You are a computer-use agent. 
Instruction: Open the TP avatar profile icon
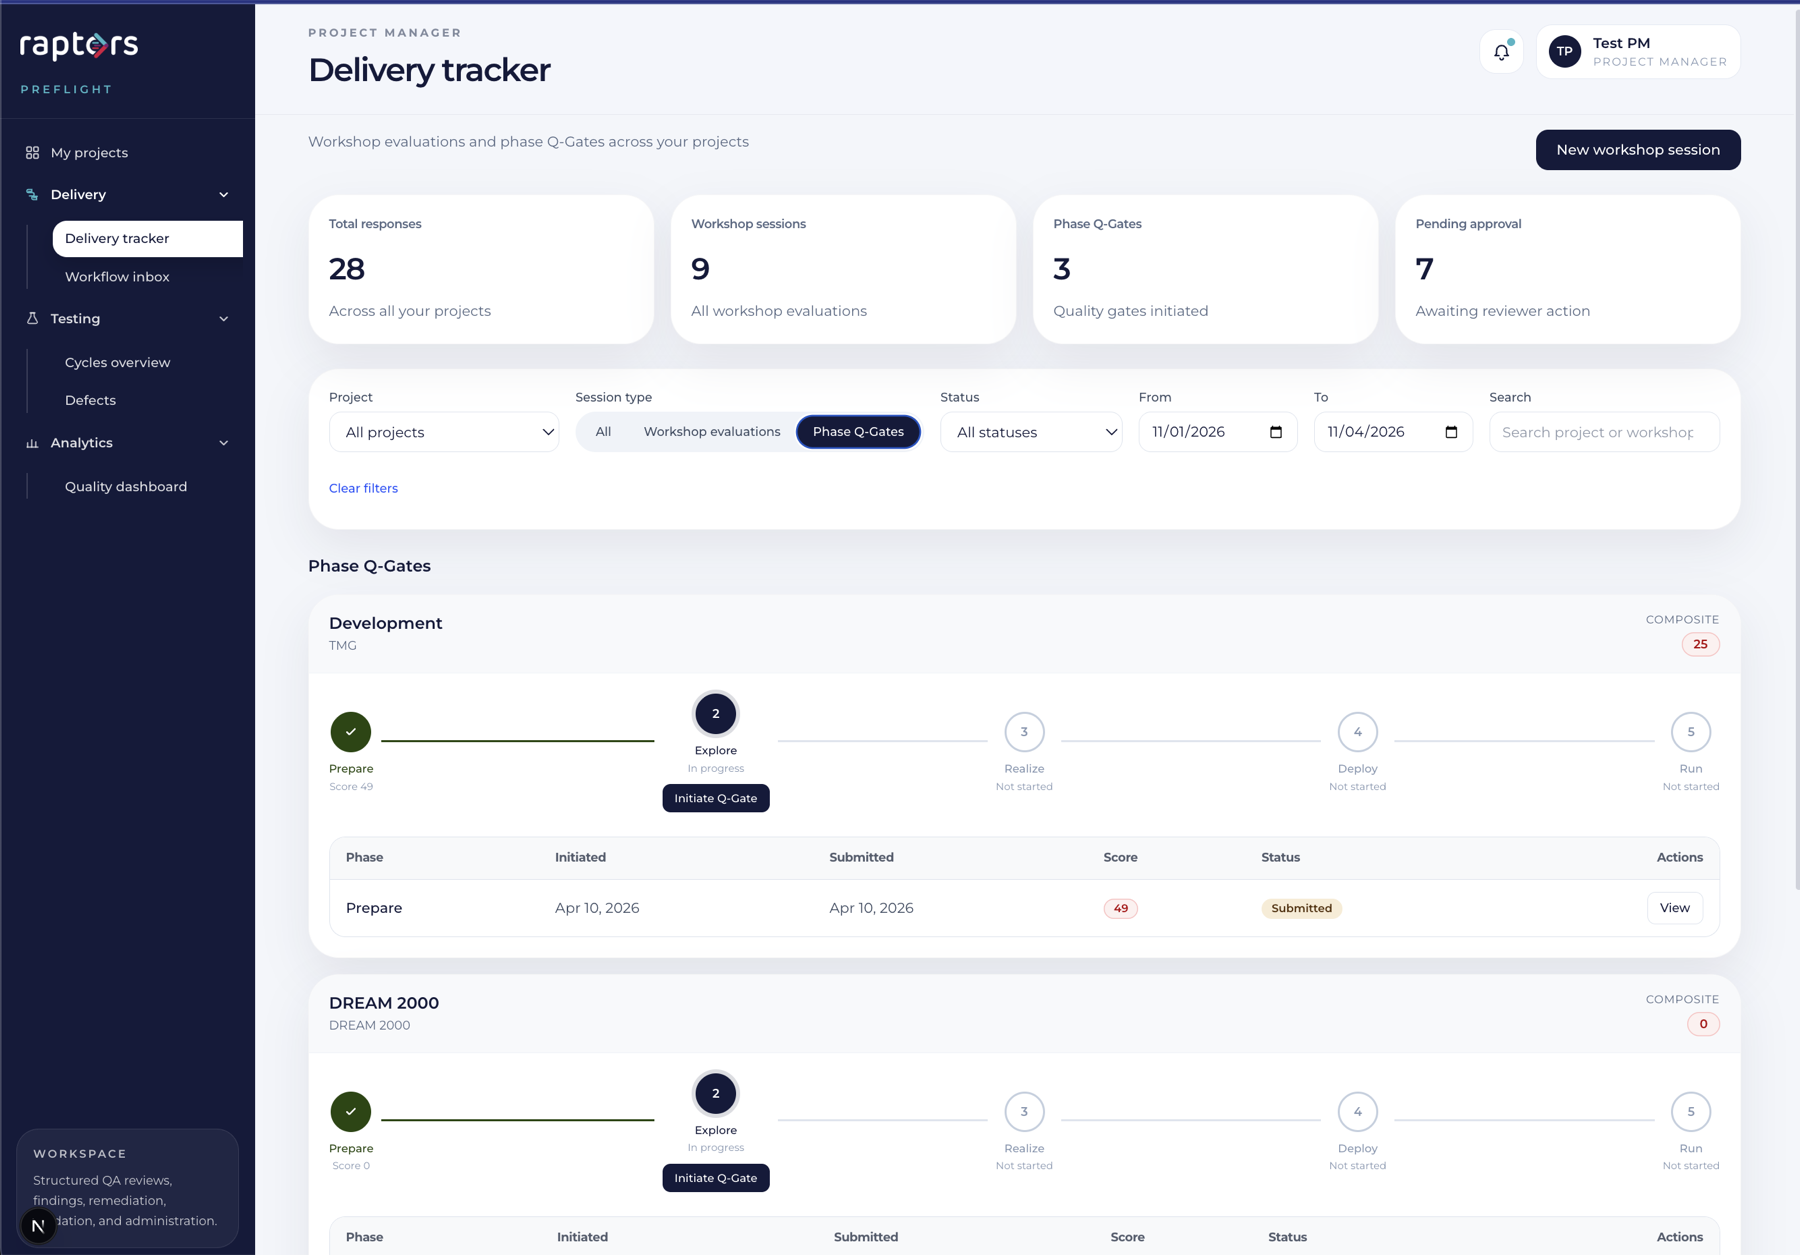point(1563,51)
